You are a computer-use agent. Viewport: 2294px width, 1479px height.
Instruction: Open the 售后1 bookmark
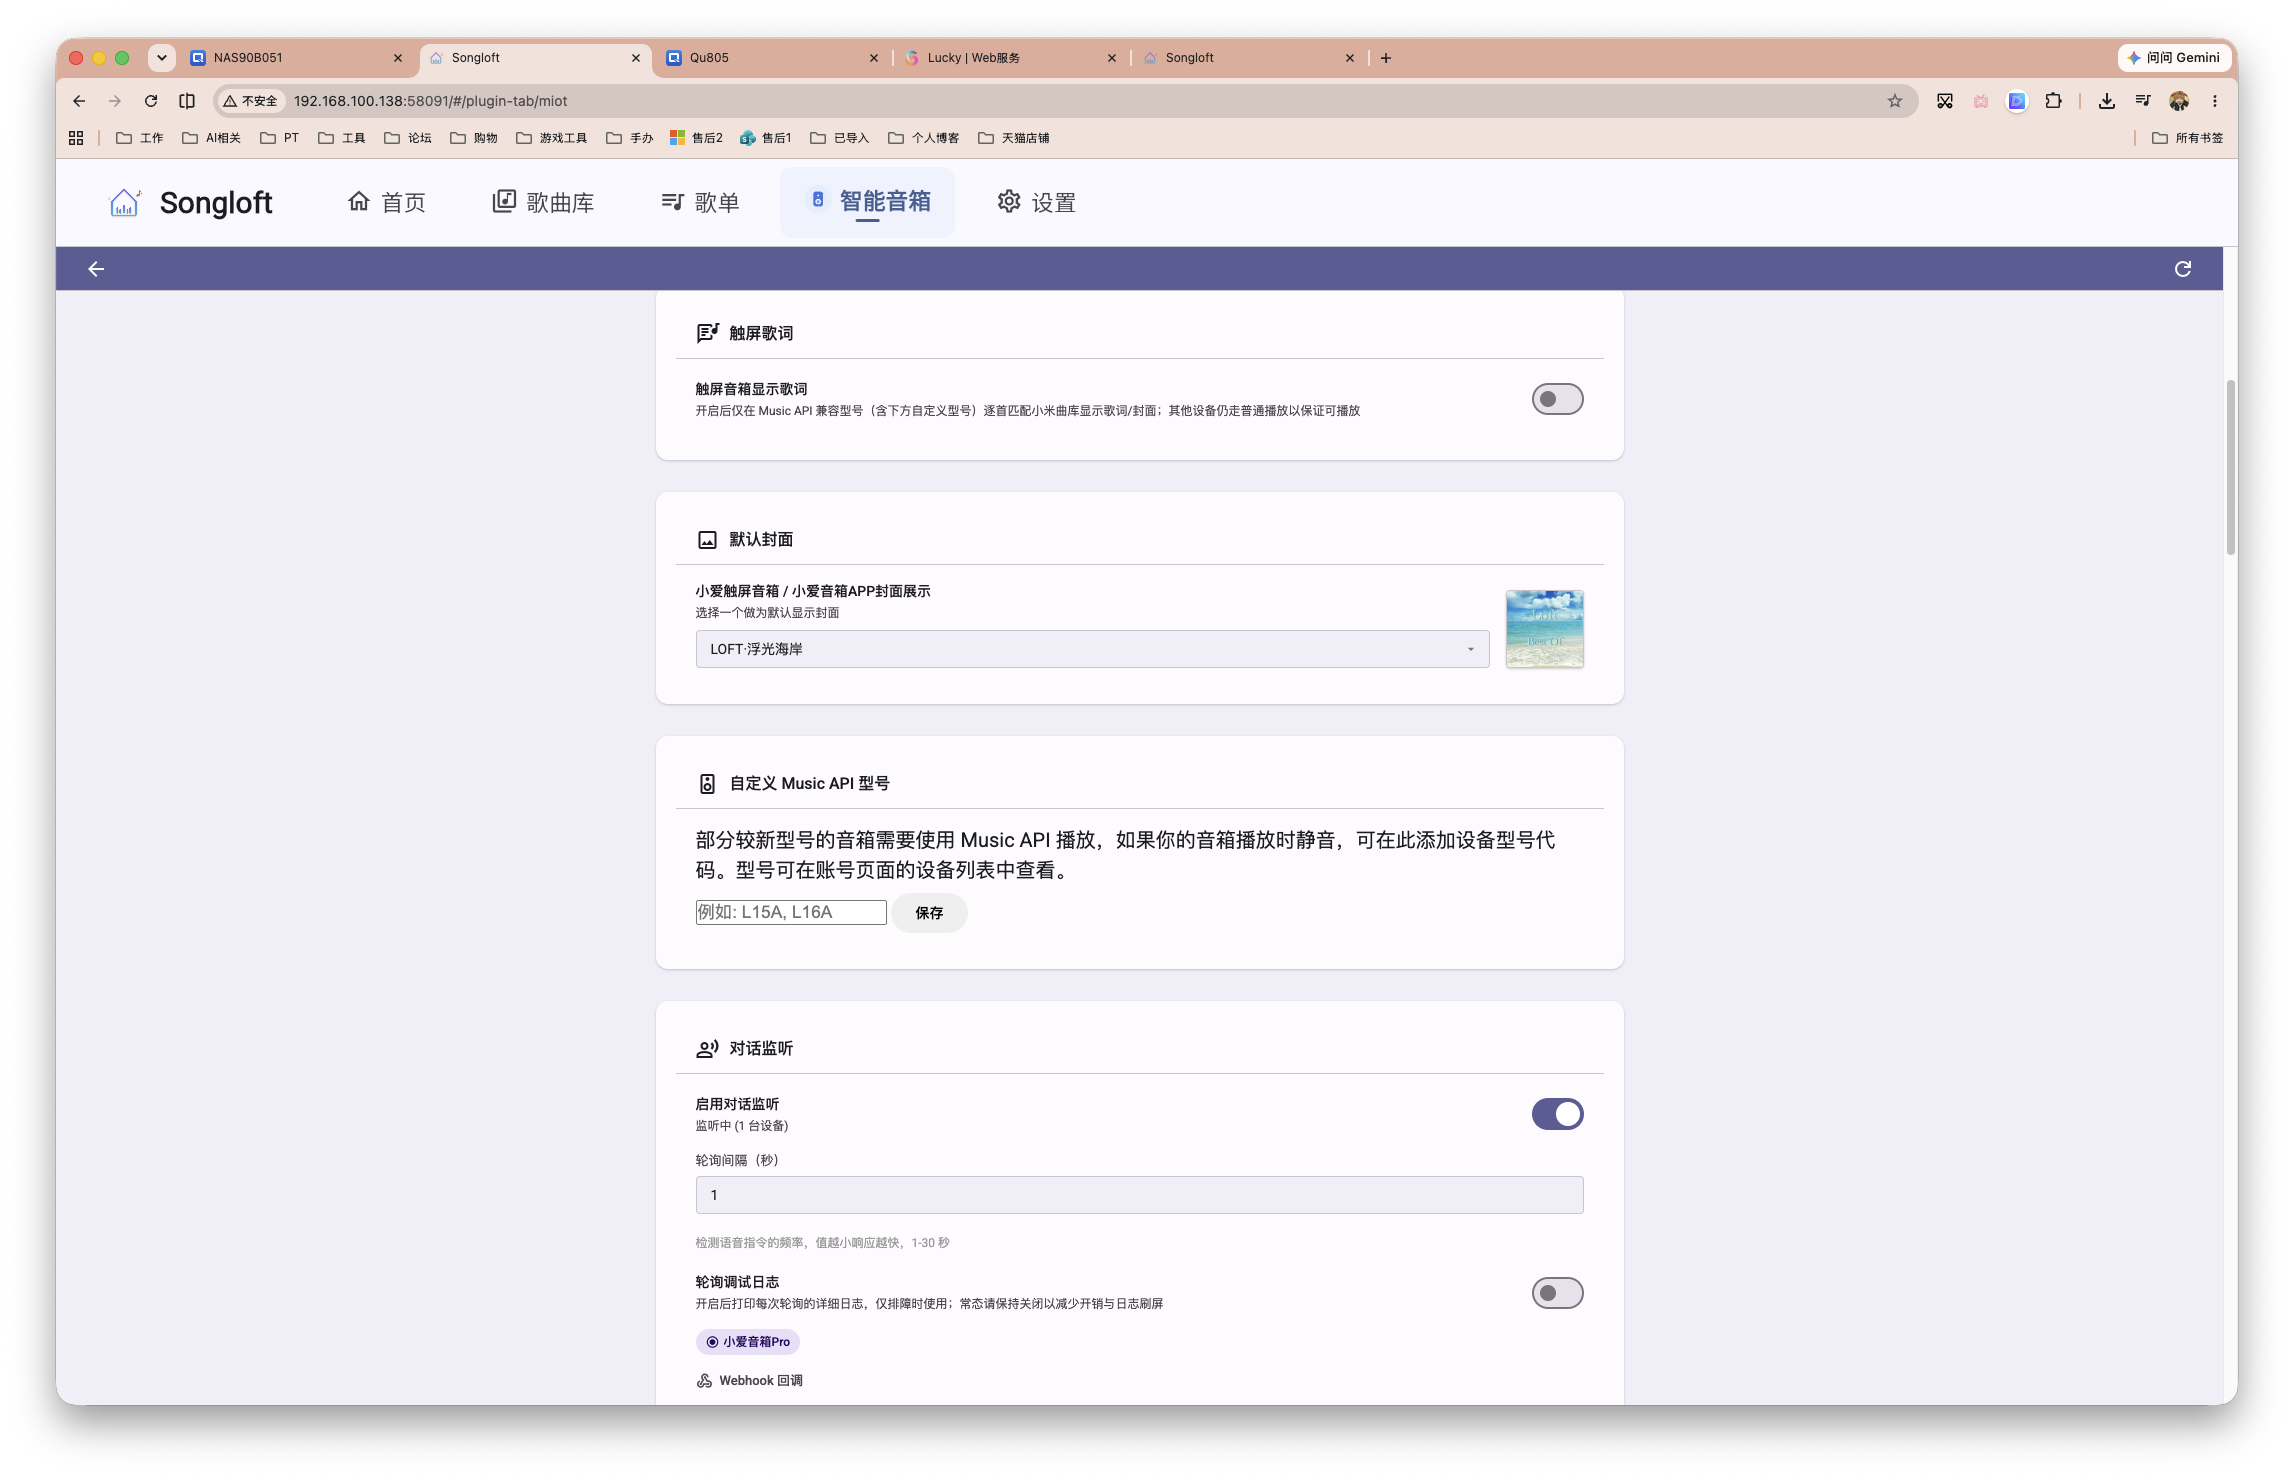[765, 138]
